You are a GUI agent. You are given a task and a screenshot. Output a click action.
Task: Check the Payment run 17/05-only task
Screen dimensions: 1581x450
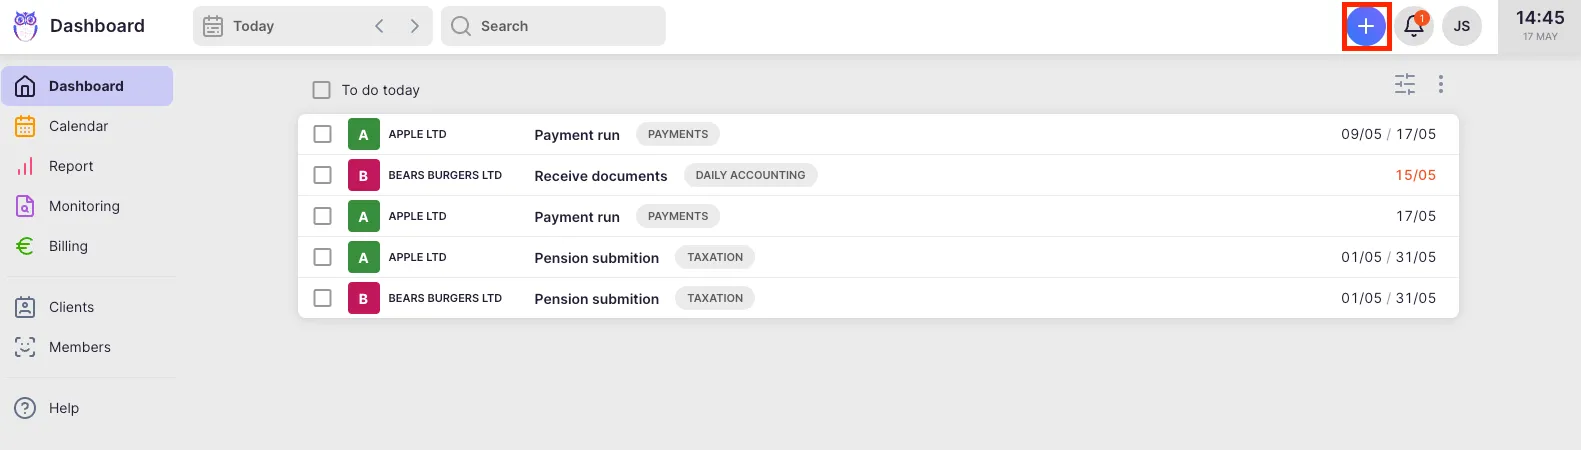point(322,216)
